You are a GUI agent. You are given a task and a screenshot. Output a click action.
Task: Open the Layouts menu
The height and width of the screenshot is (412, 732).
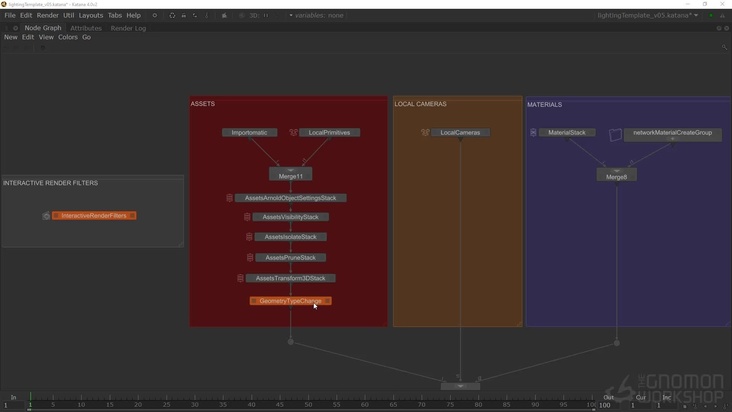(91, 15)
